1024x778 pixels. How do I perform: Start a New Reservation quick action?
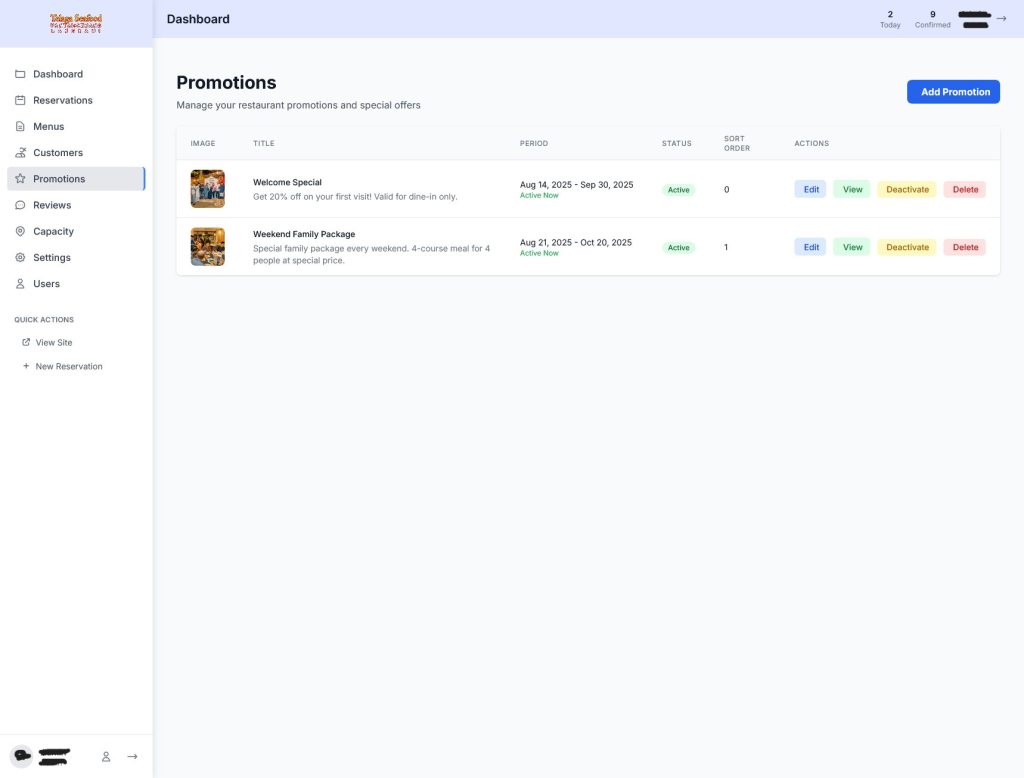click(69, 366)
